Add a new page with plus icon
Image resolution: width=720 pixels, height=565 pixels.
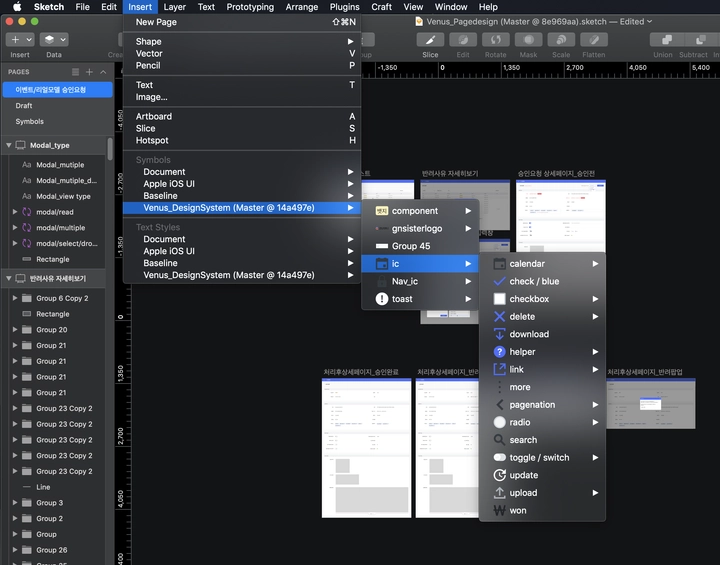click(90, 72)
